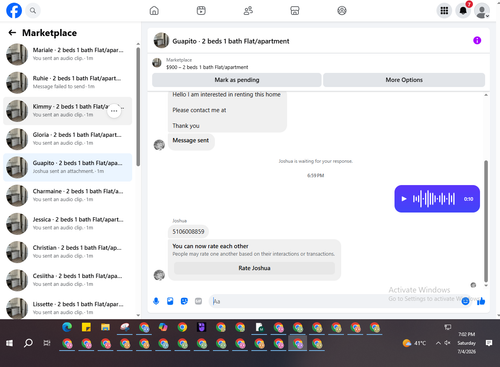Play the sent audio clip
Screen dimensions: 500x367
pos(404,199)
